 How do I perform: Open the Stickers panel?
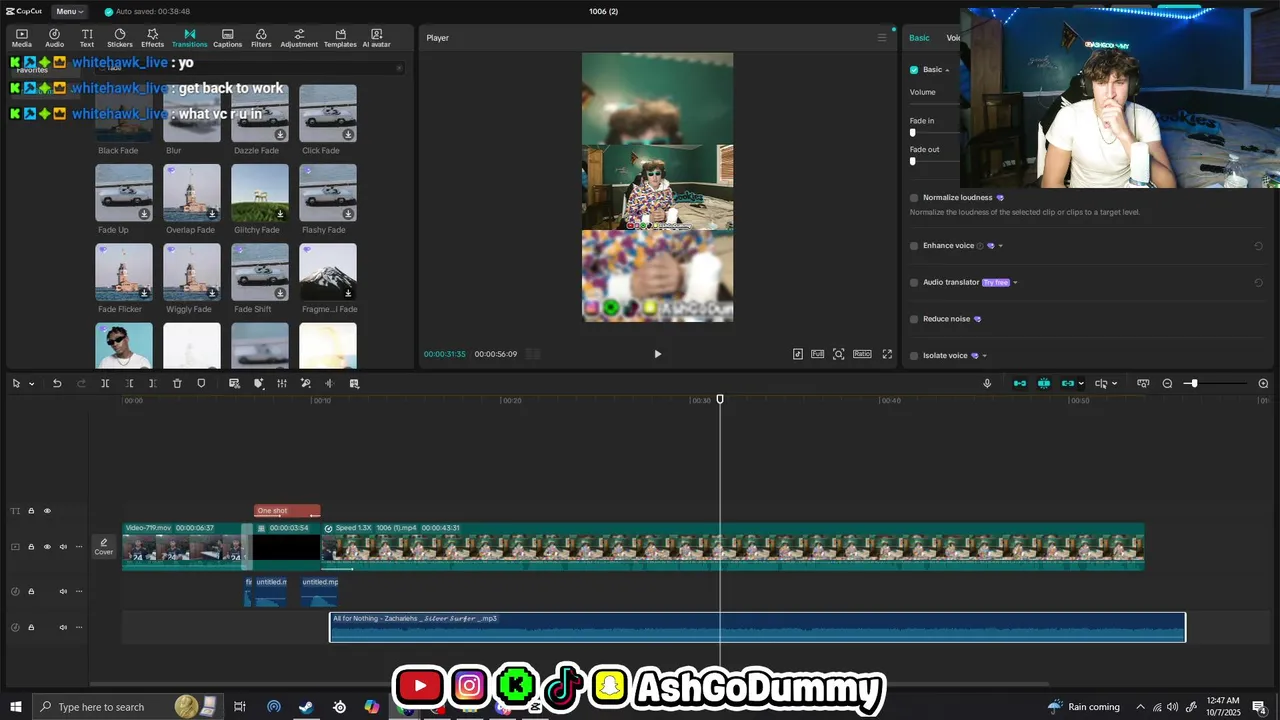(x=120, y=38)
